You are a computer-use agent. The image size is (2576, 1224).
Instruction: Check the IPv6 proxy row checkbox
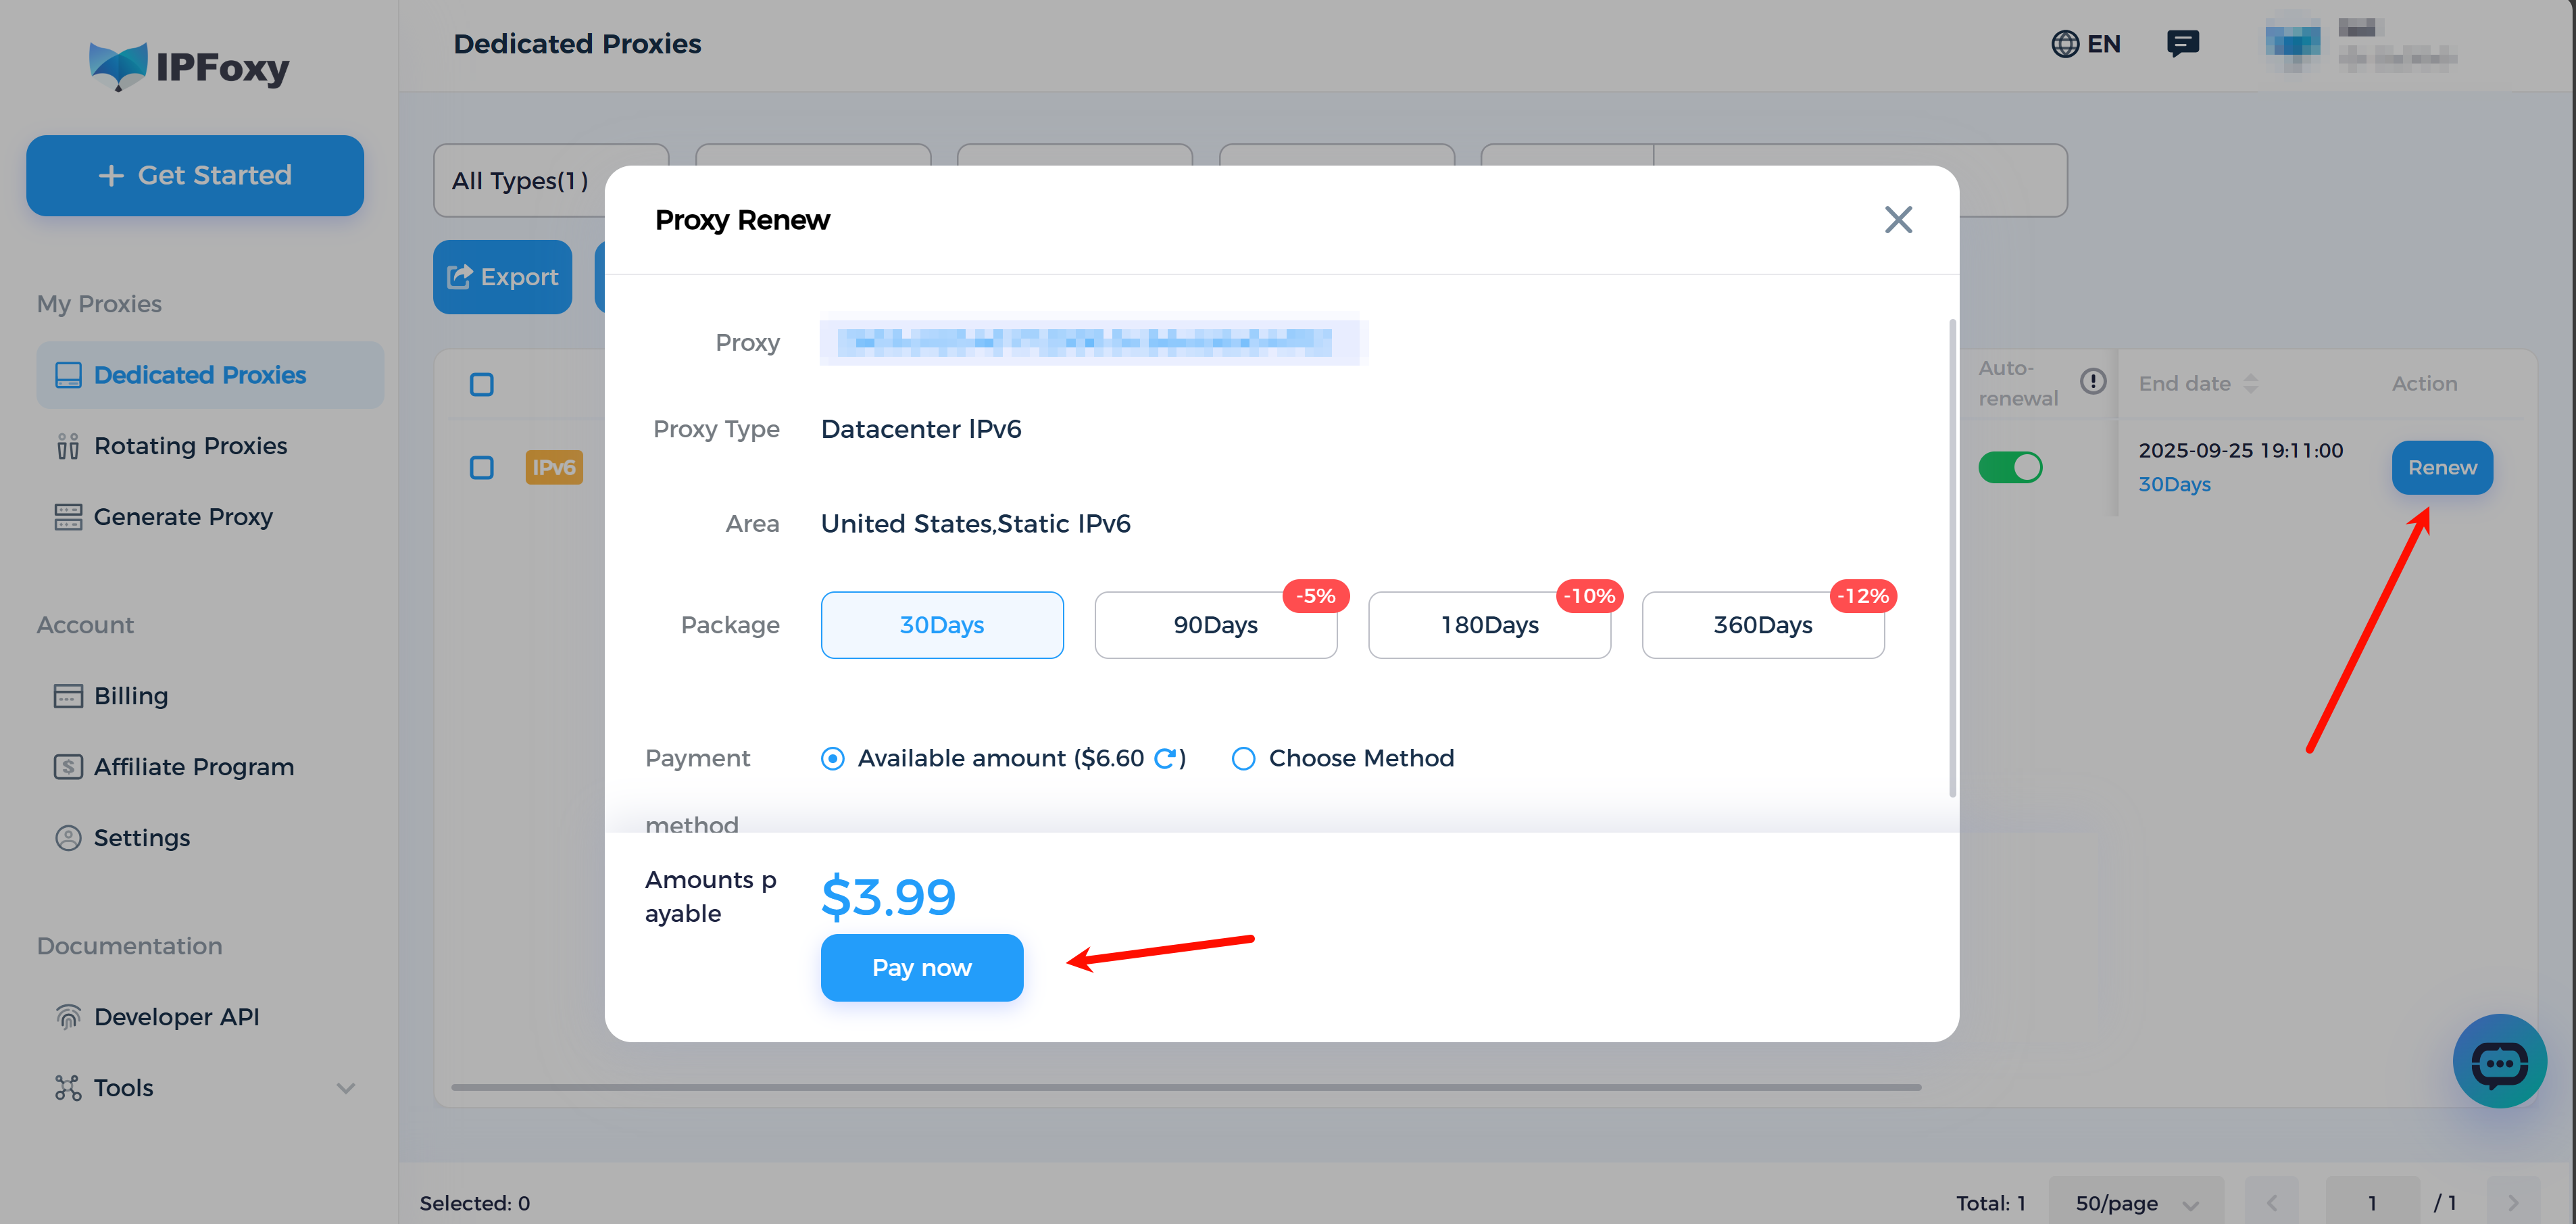click(482, 467)
